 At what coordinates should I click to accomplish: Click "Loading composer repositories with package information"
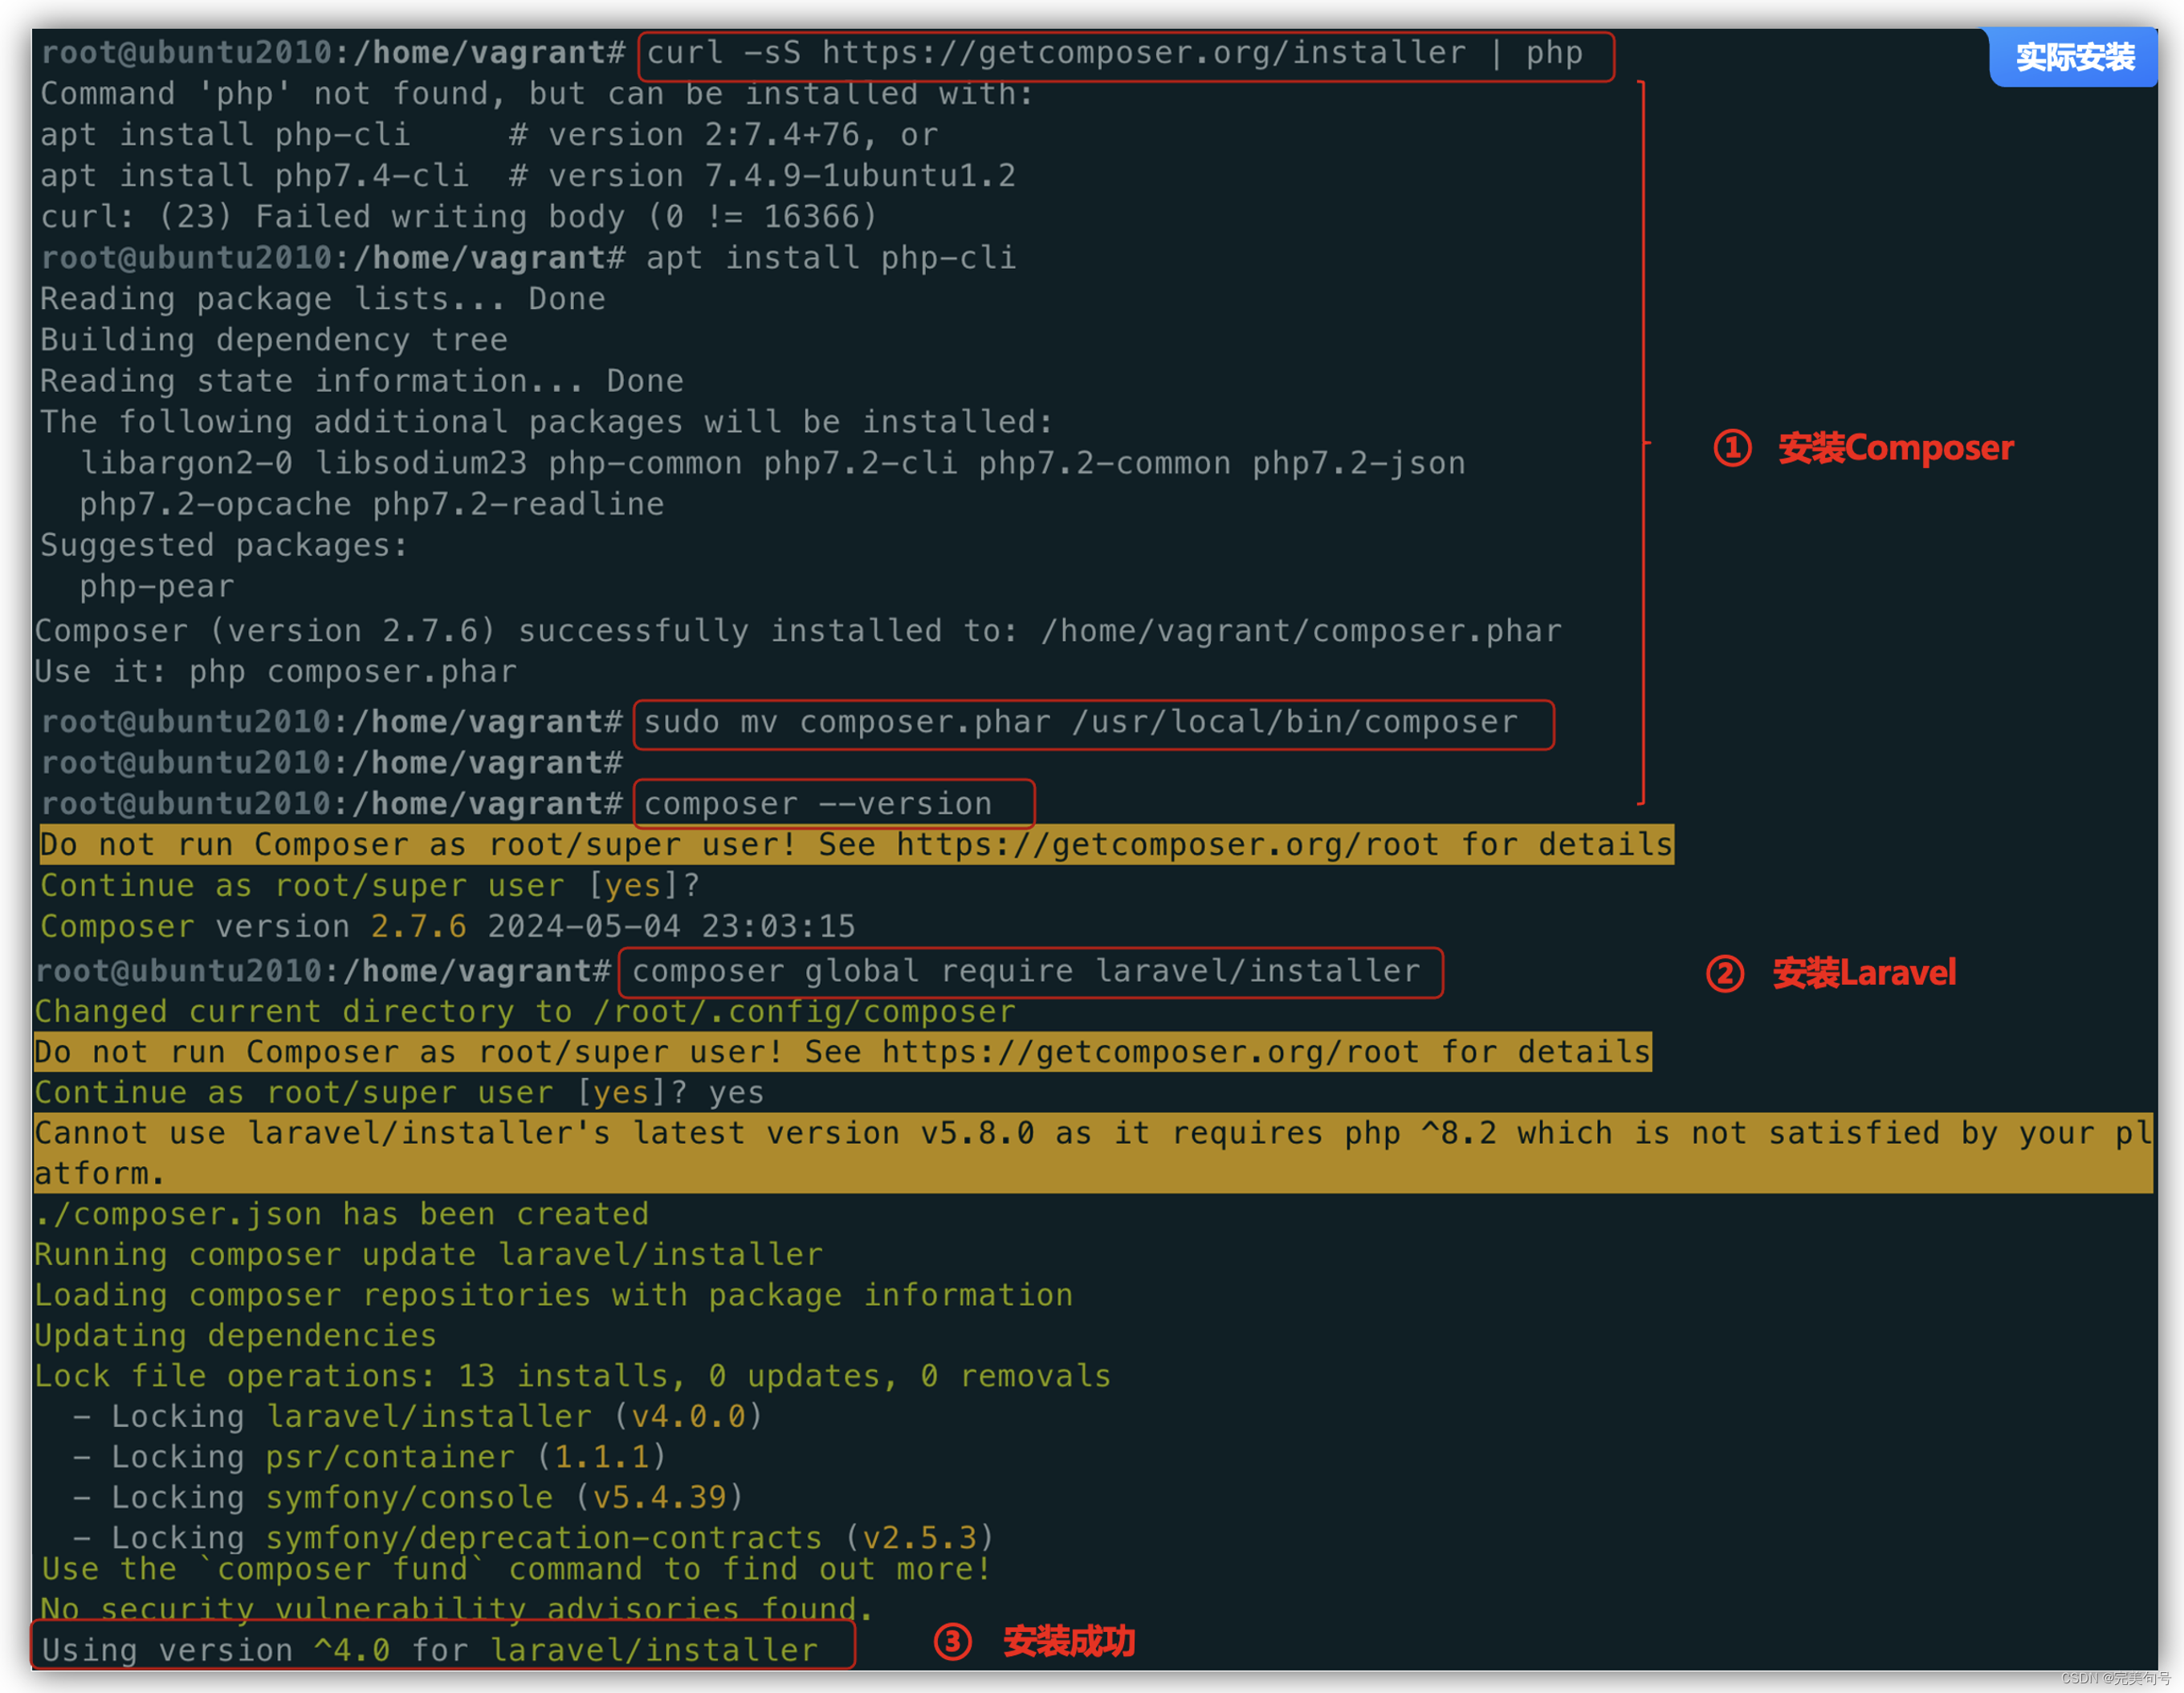[553, 1295]
